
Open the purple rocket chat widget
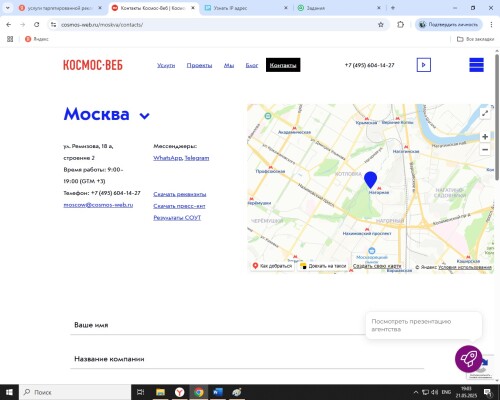tap(468, 359)
